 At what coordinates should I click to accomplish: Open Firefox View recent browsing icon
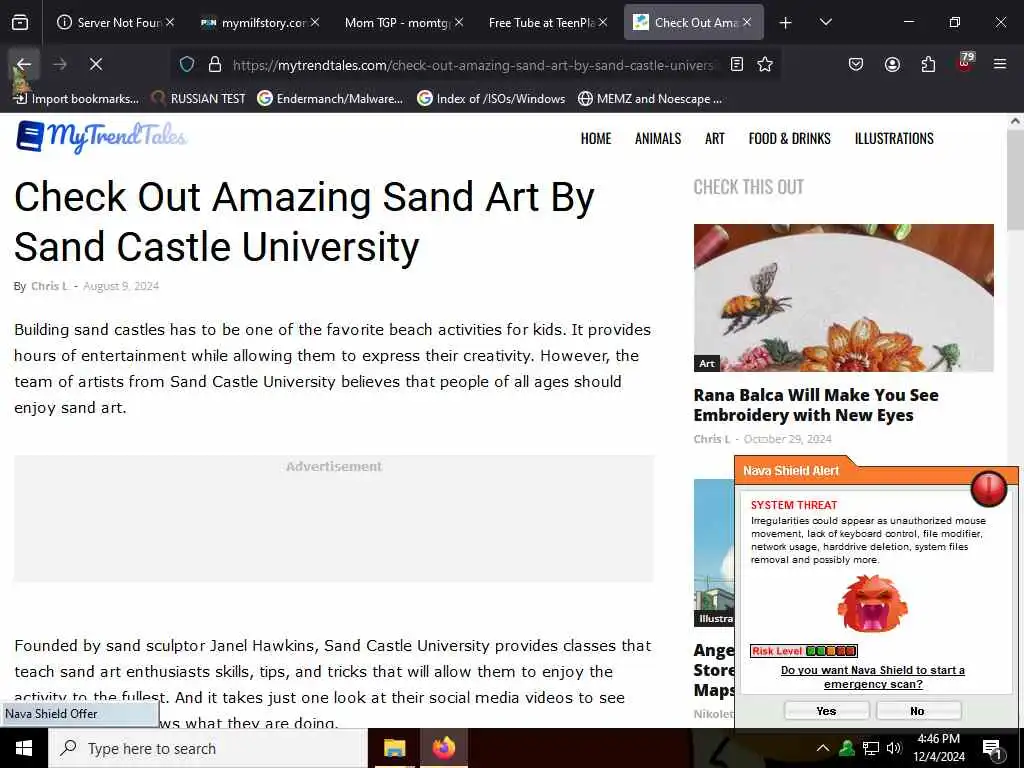20,23
